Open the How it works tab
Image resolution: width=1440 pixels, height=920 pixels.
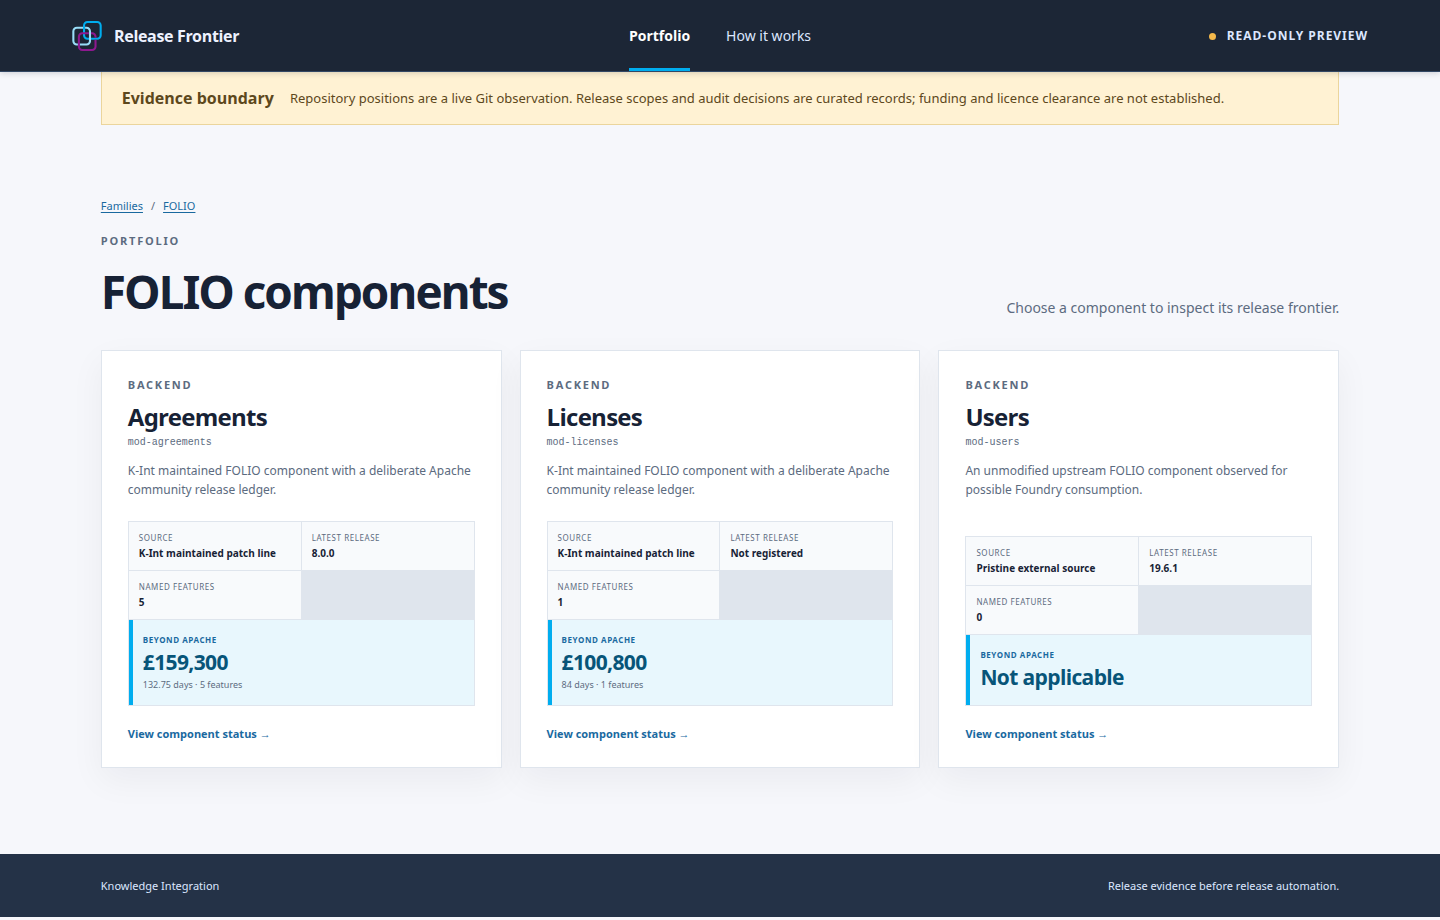[768, 36]
